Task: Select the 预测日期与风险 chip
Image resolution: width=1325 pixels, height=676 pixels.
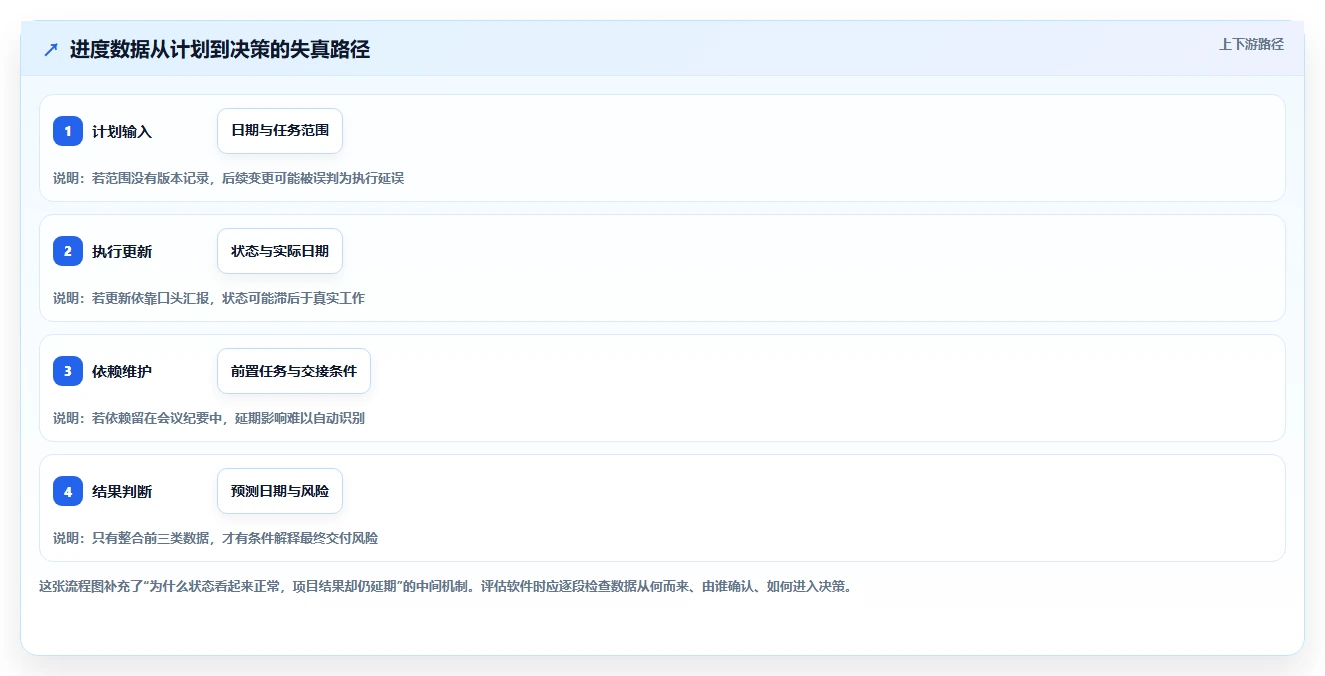Action: click(x=280, y=491)
